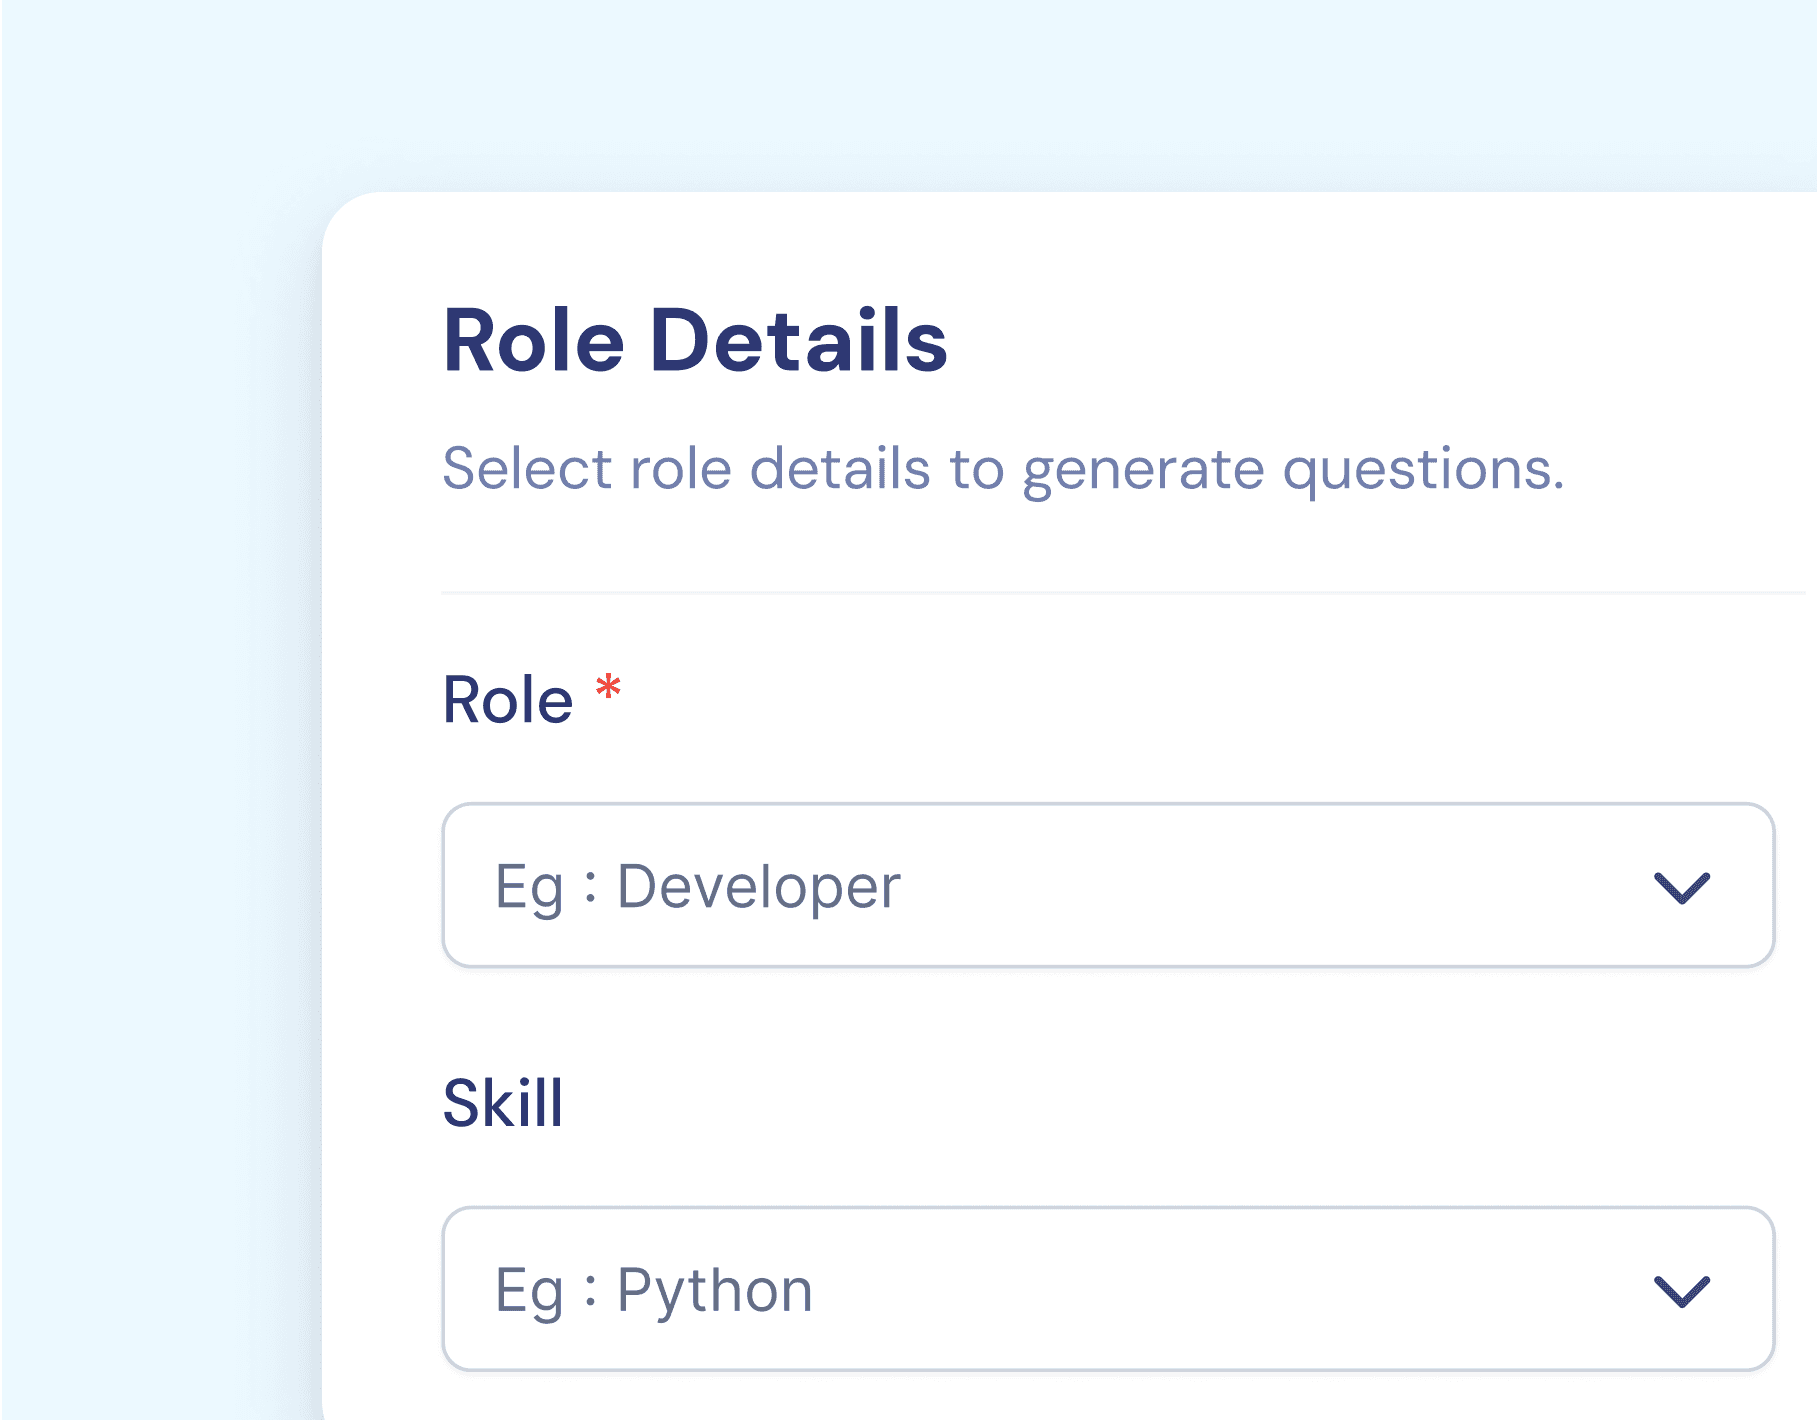Click the light blue background outside the card
The width and height of the screenshot is (1817, 1420).
pos(150,700)
